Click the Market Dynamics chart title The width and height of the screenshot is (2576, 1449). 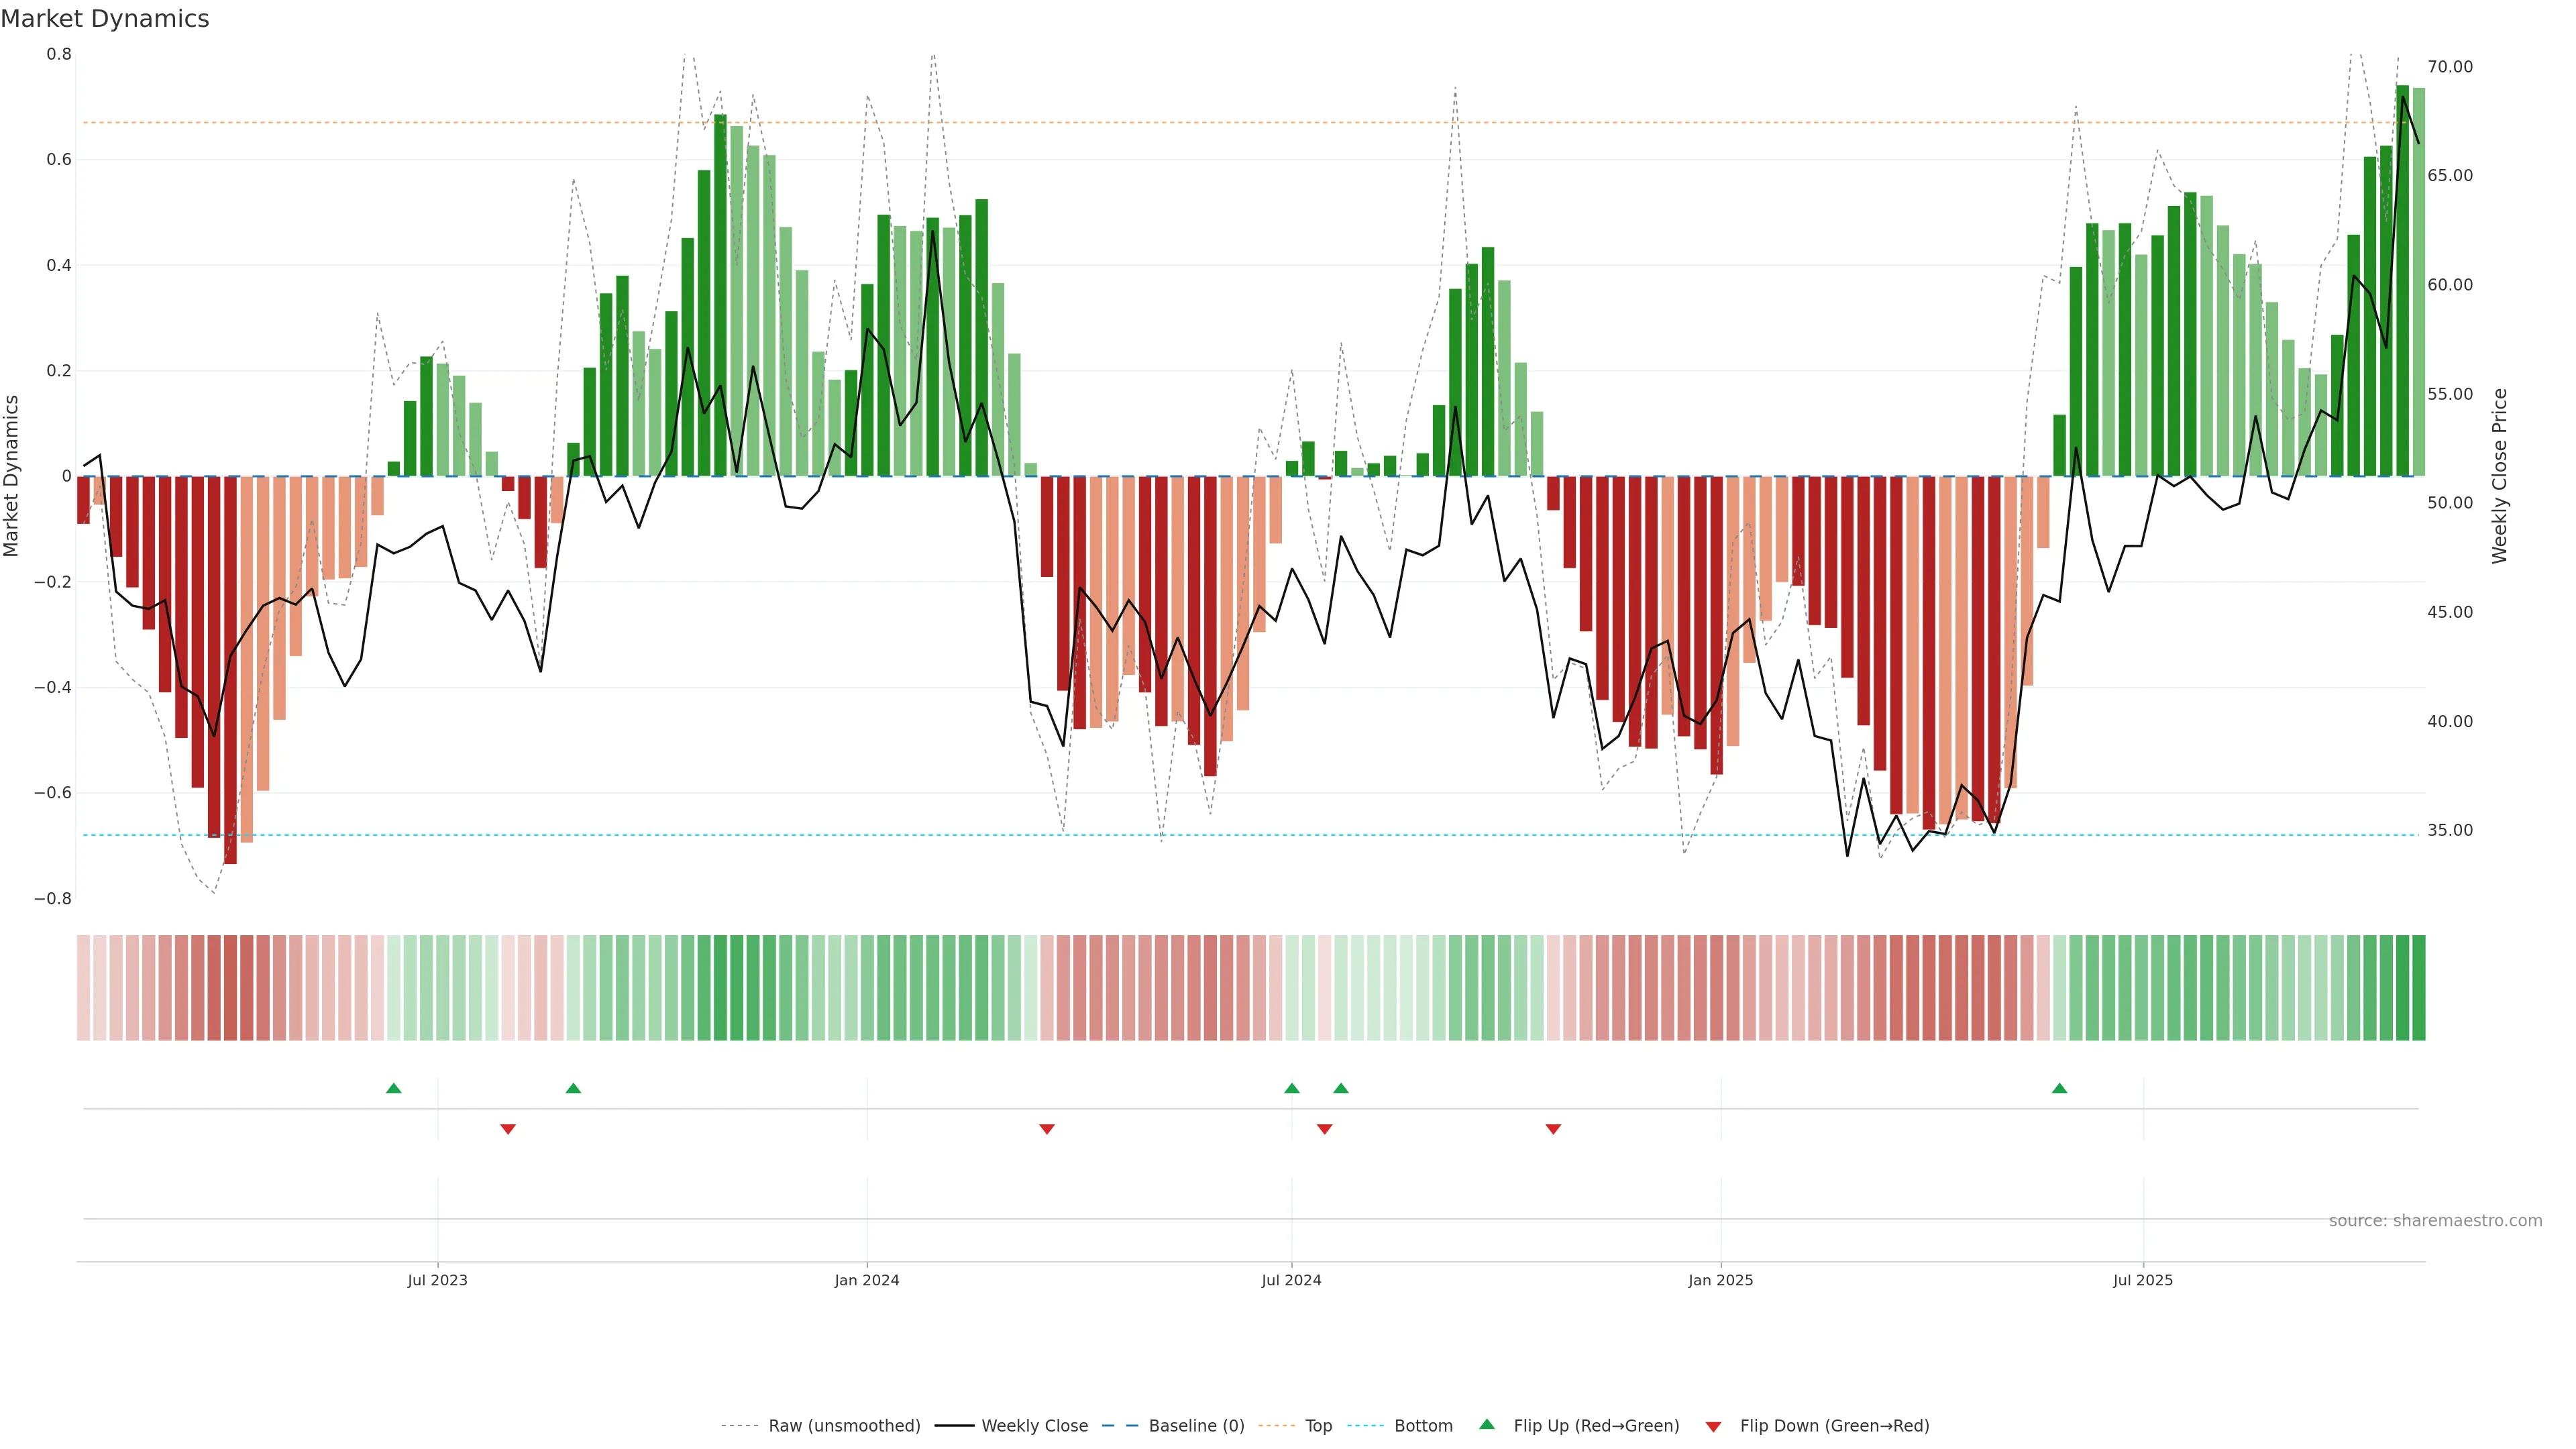coord(105,19)
